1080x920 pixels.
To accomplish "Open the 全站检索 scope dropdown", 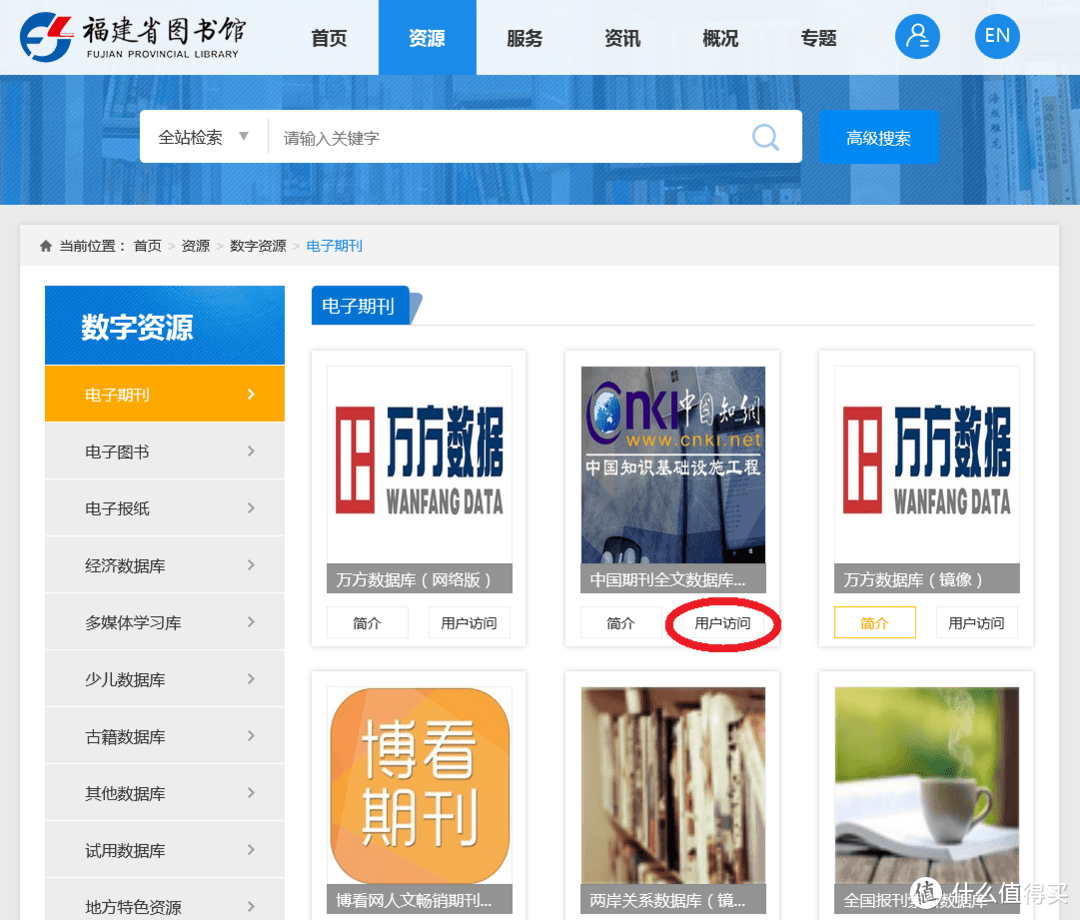I will 203,137.
